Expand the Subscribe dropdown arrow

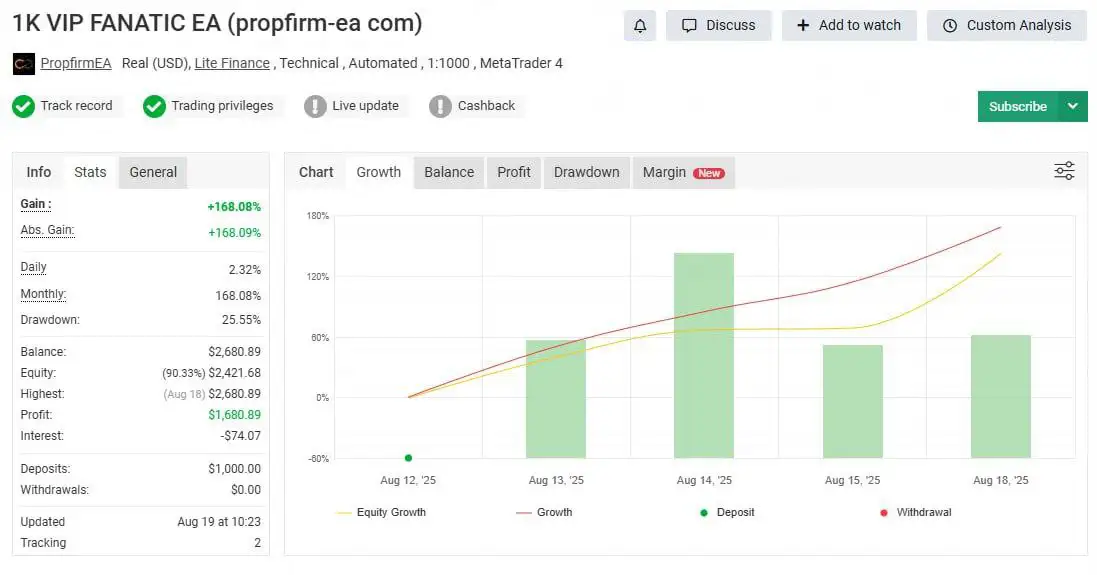click(1073, 106)
